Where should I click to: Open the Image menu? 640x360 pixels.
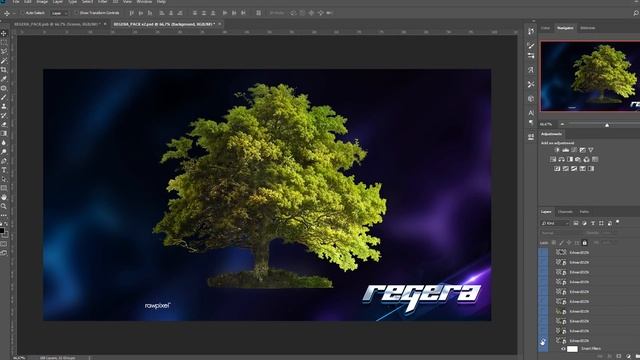pyautogui.click(x=42, y=2)
